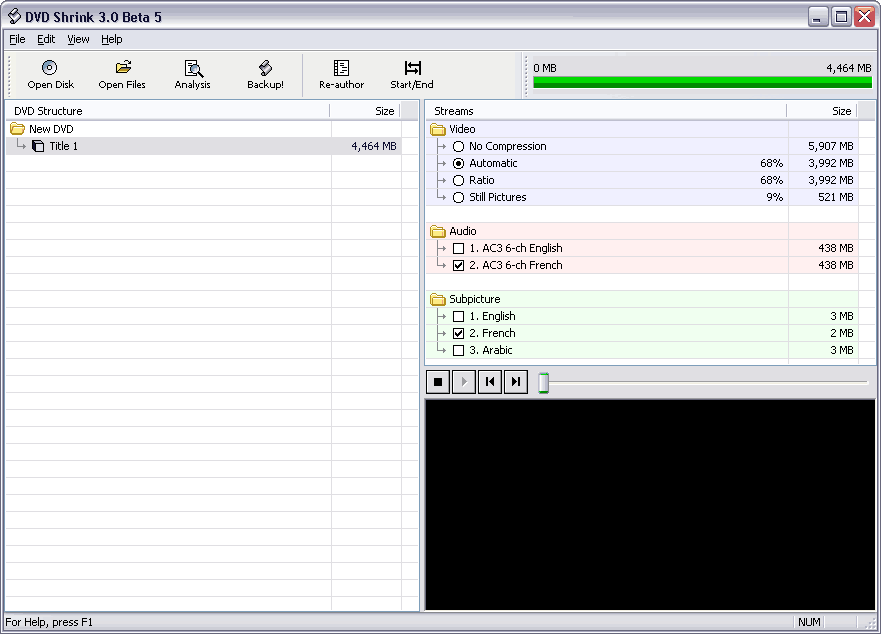
Task: Click the Streams column header
Action: [606, 111]
